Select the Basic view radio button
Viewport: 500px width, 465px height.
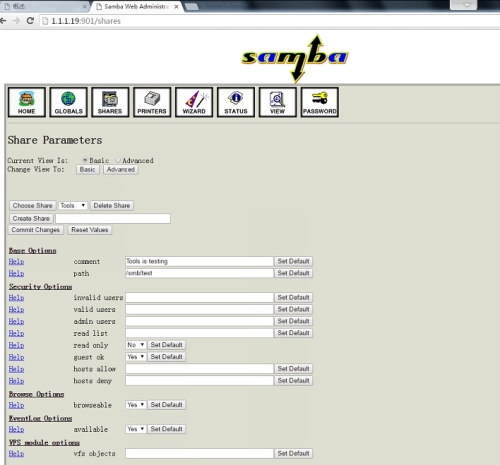pyautogui.click(x=85, y=160)
